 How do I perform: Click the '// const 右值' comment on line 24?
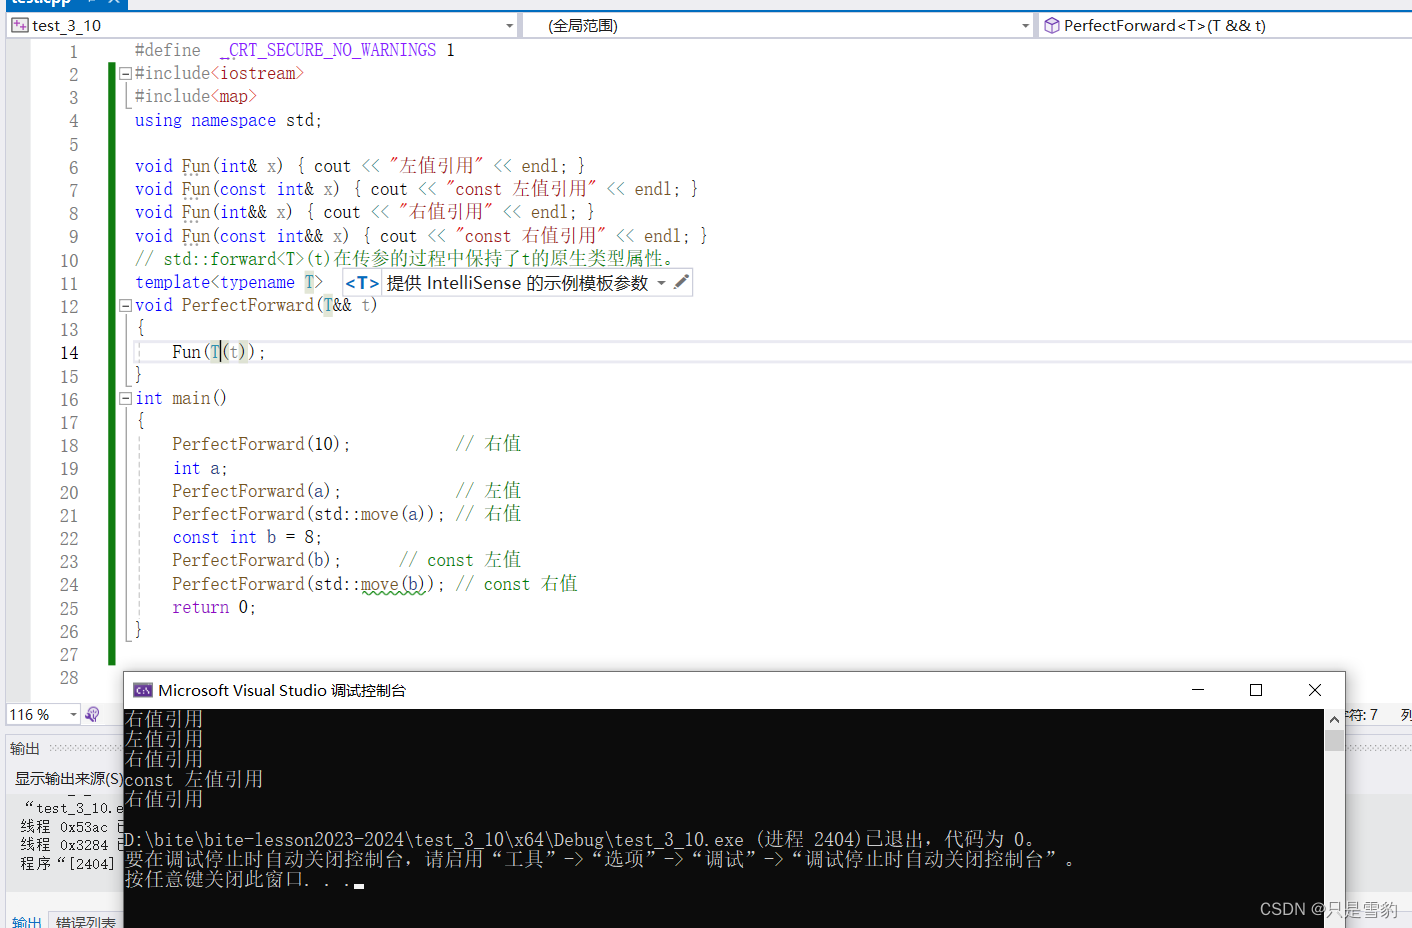517,584
